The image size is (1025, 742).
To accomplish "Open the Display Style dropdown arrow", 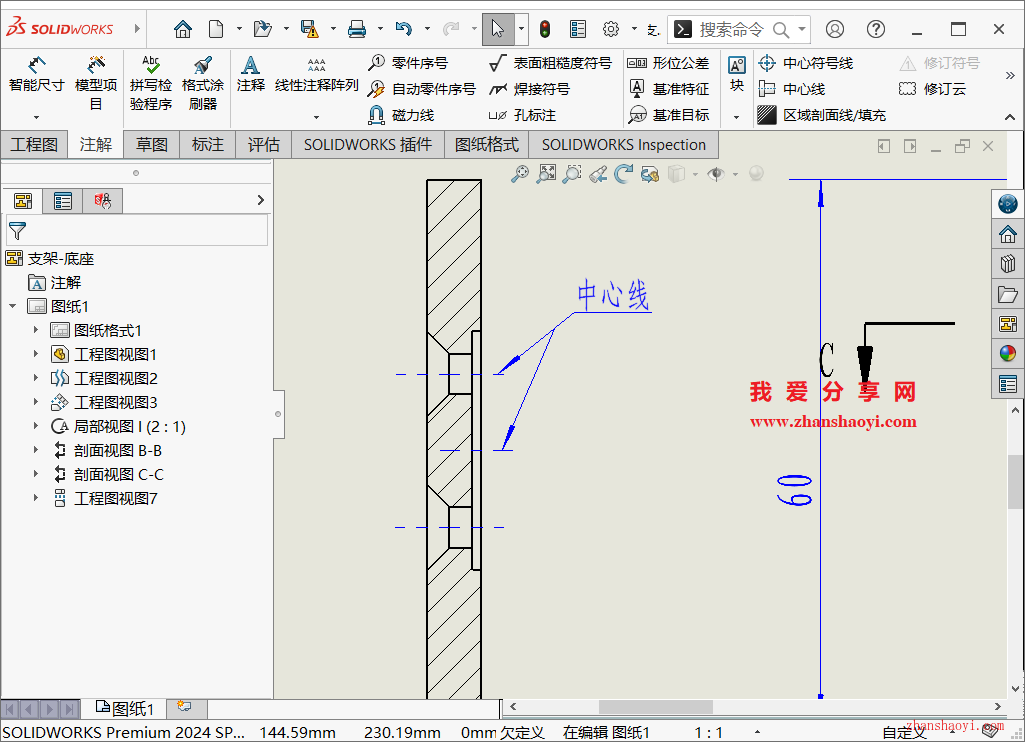I will tap(693, 173).
